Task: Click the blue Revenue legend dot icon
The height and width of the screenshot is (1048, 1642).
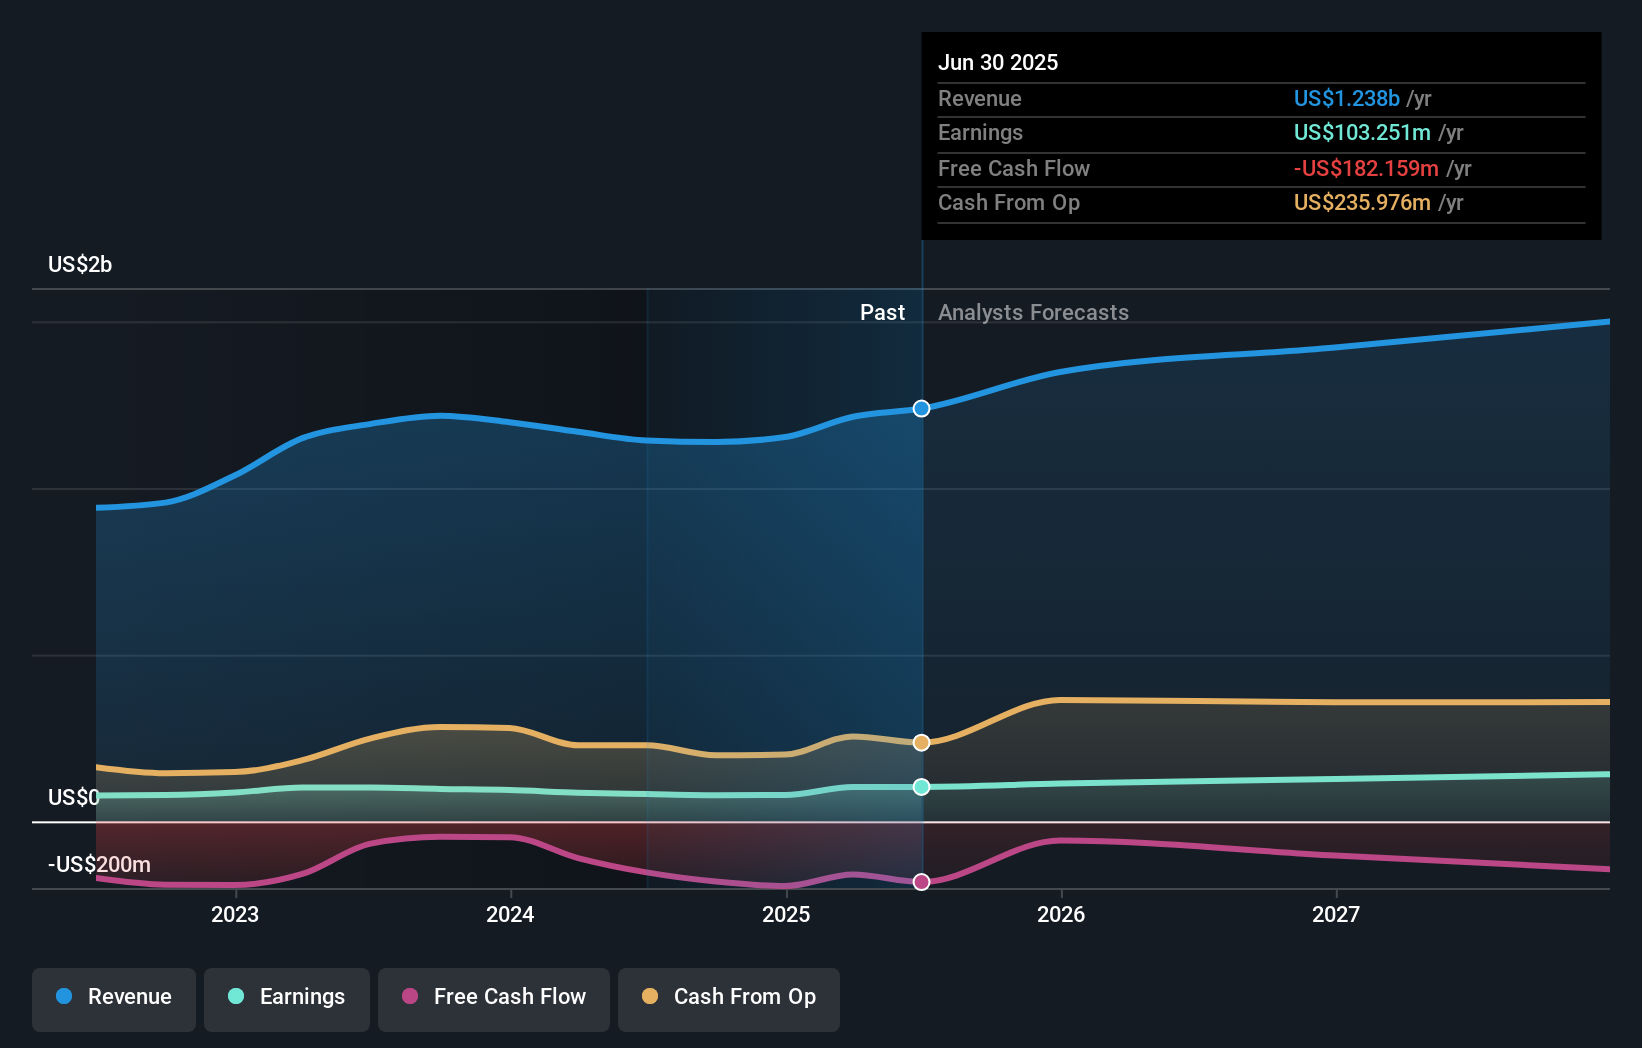Action: (x=64, y=997)
